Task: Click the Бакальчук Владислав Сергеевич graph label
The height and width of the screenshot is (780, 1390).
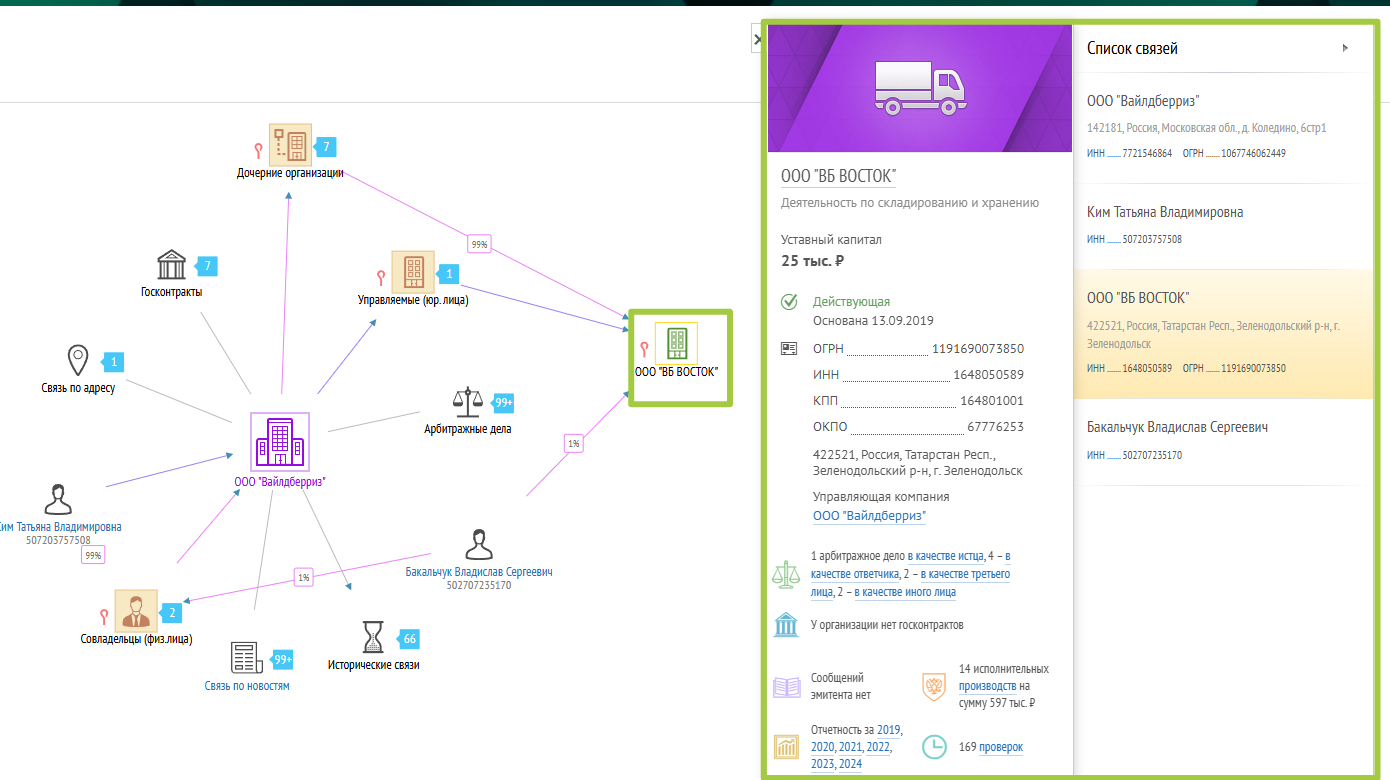Action: click(x=479, y=572)
